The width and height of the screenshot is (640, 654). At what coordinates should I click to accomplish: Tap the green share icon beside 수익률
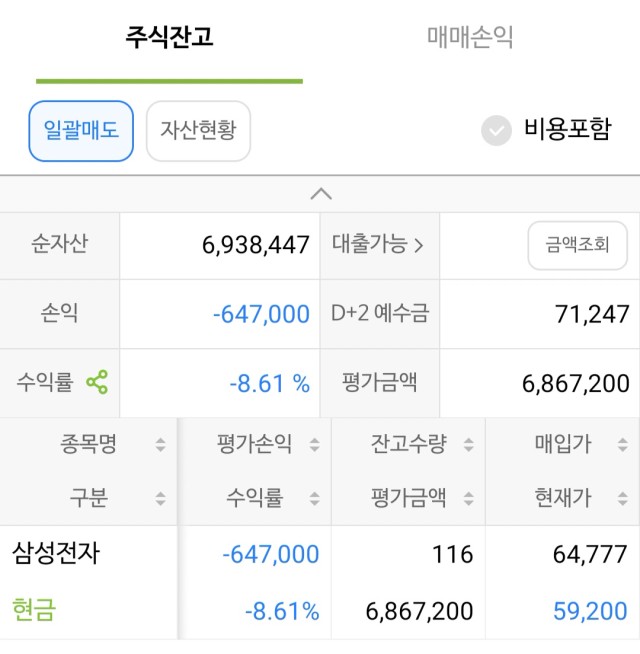pos(97,382)
